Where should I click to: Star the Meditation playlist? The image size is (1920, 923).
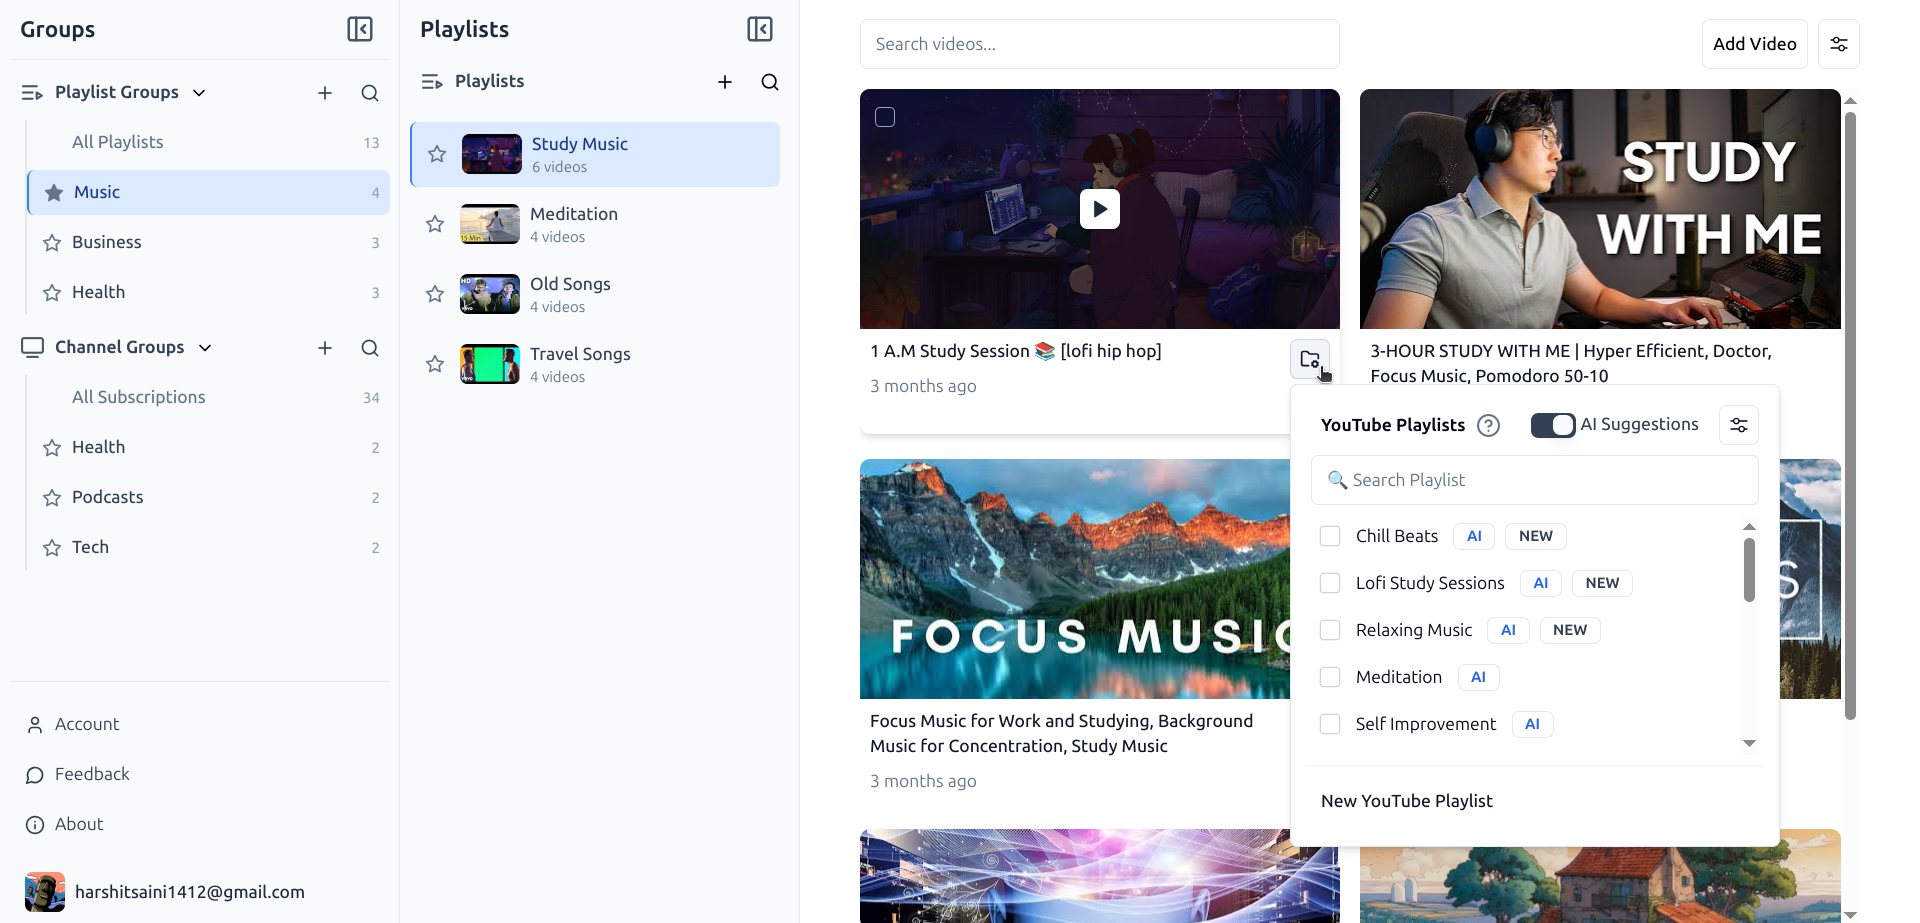point(435,224)
